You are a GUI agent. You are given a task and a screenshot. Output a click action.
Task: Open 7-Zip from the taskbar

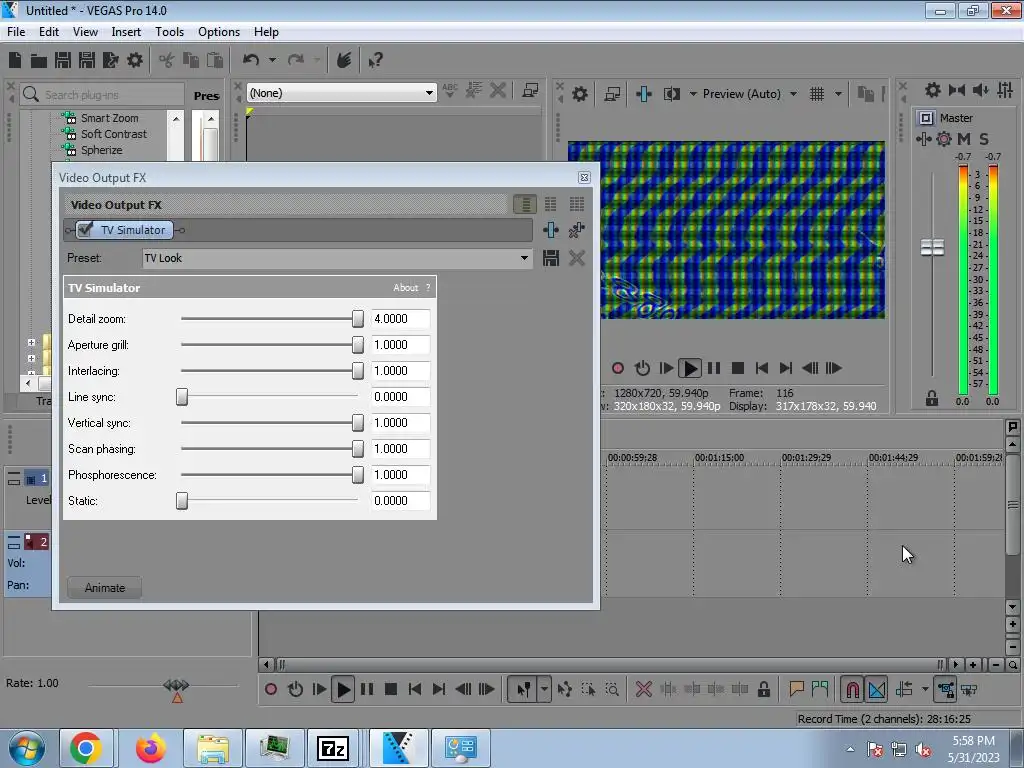[332, 748]
